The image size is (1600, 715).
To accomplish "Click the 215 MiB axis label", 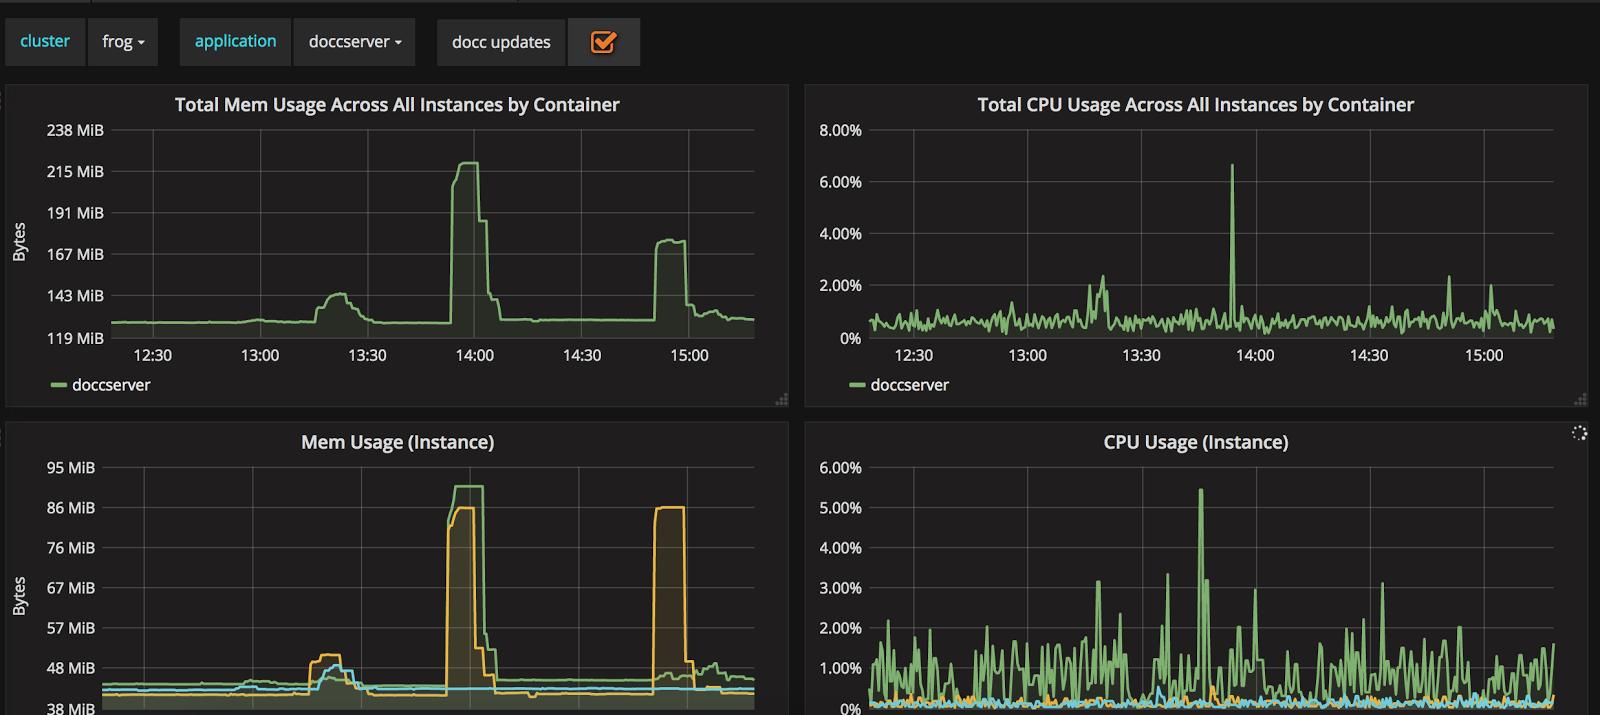I will (x=75, y=171).
